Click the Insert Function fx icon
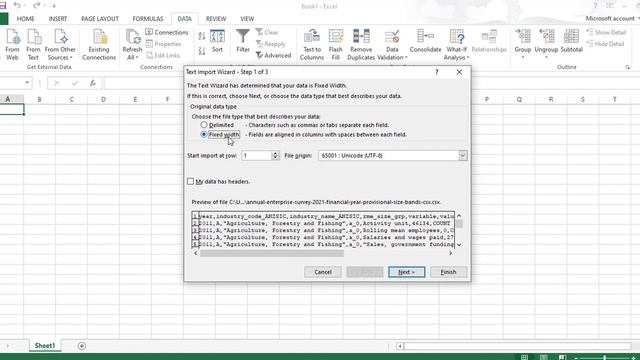This screenshot has height=360, width=640. click(93, 83)
